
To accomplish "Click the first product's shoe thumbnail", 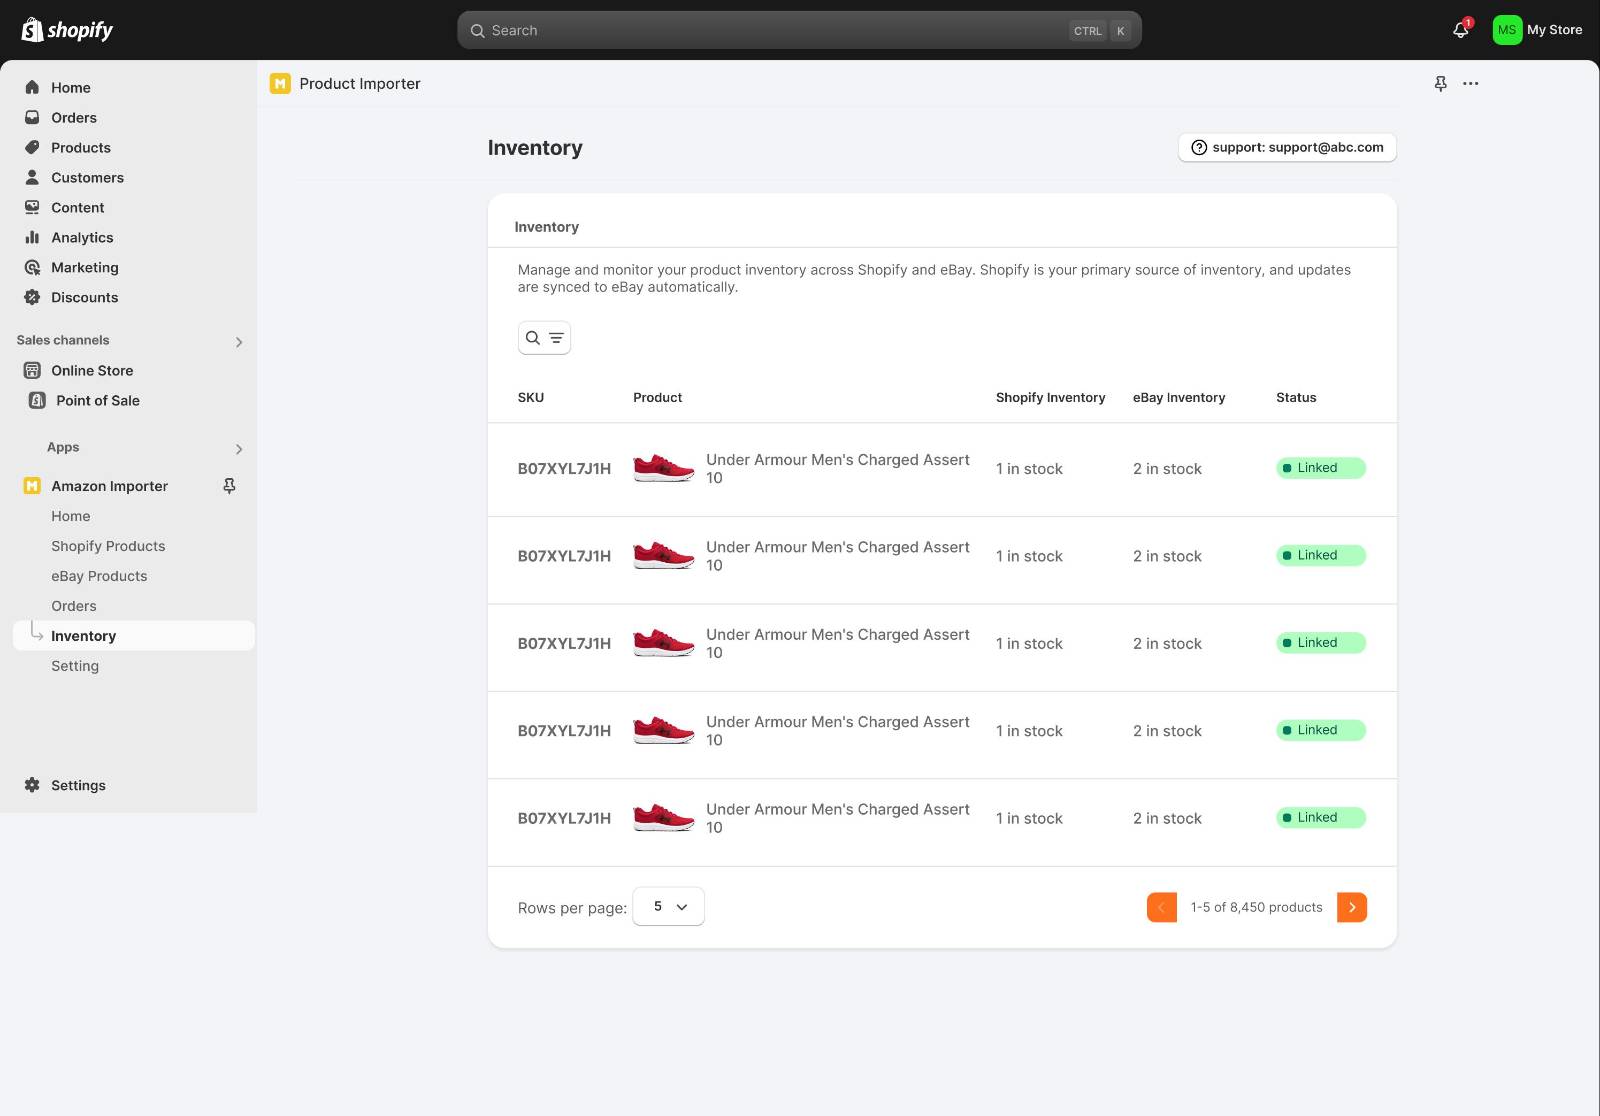I will pos(663,468).
